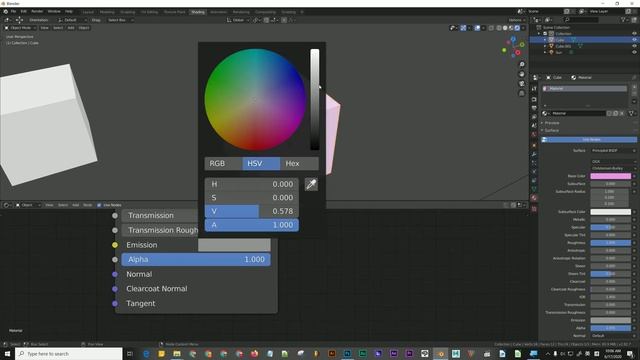
Task: Click the blue Z axis gizmo ball
Action: (x=513, y=39)
